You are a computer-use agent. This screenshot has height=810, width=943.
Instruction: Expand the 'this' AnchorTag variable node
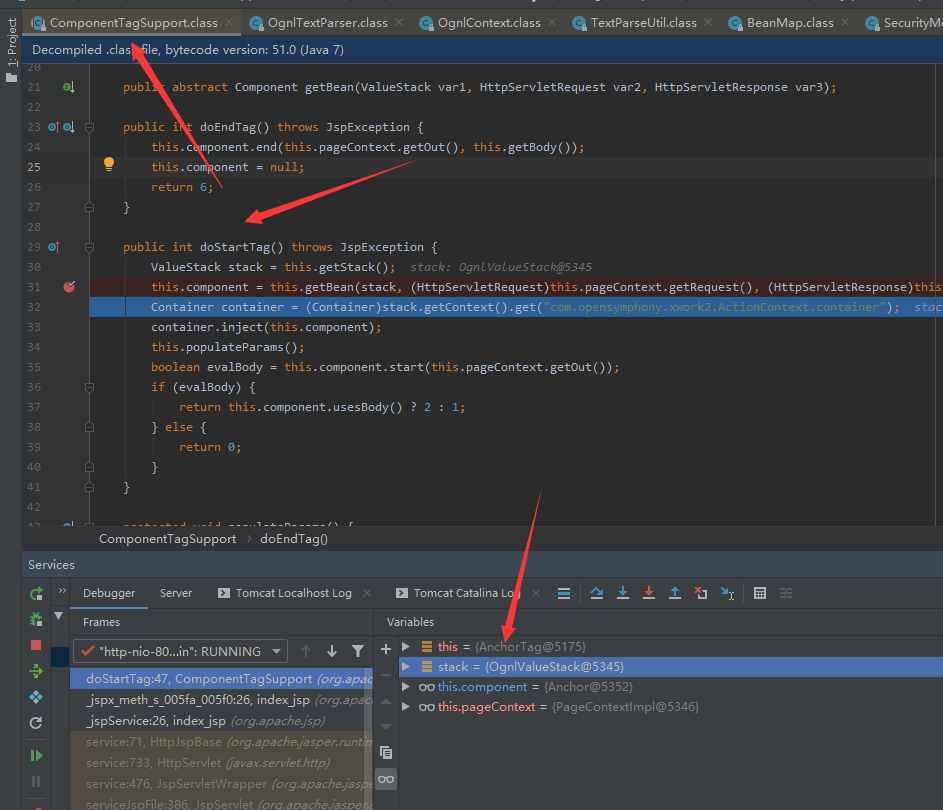pos(405,647)
